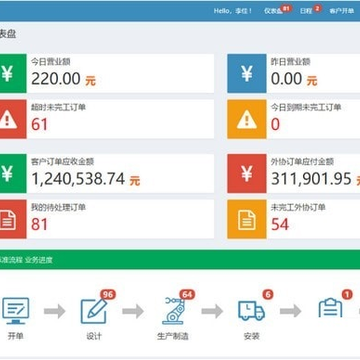360x360 pixels.
Task: Click the 外协订单应付金额 label
Action: [x=302, y=162]
